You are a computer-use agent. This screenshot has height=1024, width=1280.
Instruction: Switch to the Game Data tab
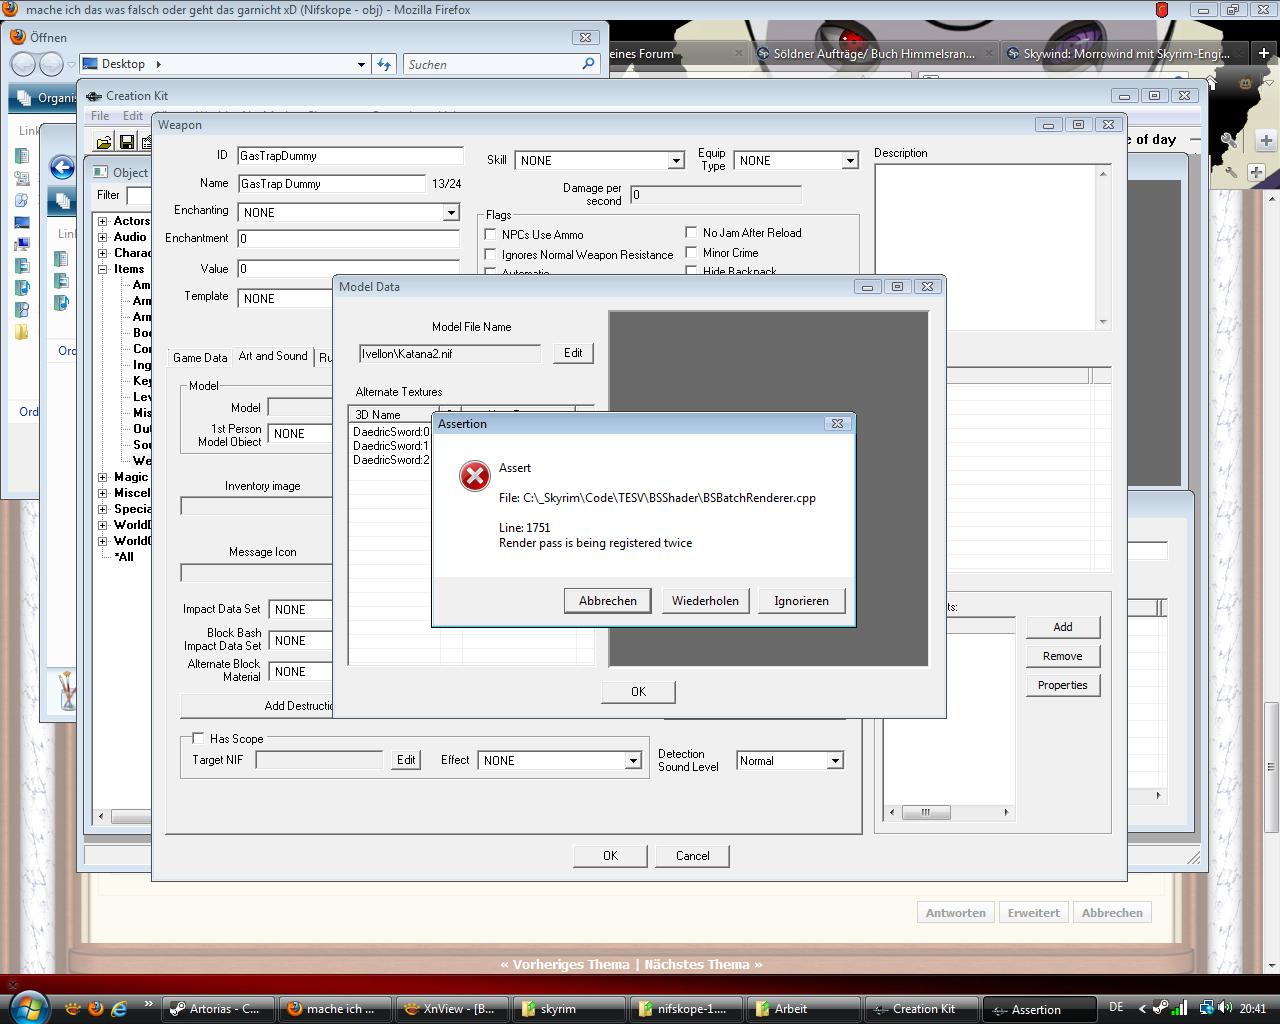pos(200,357)
